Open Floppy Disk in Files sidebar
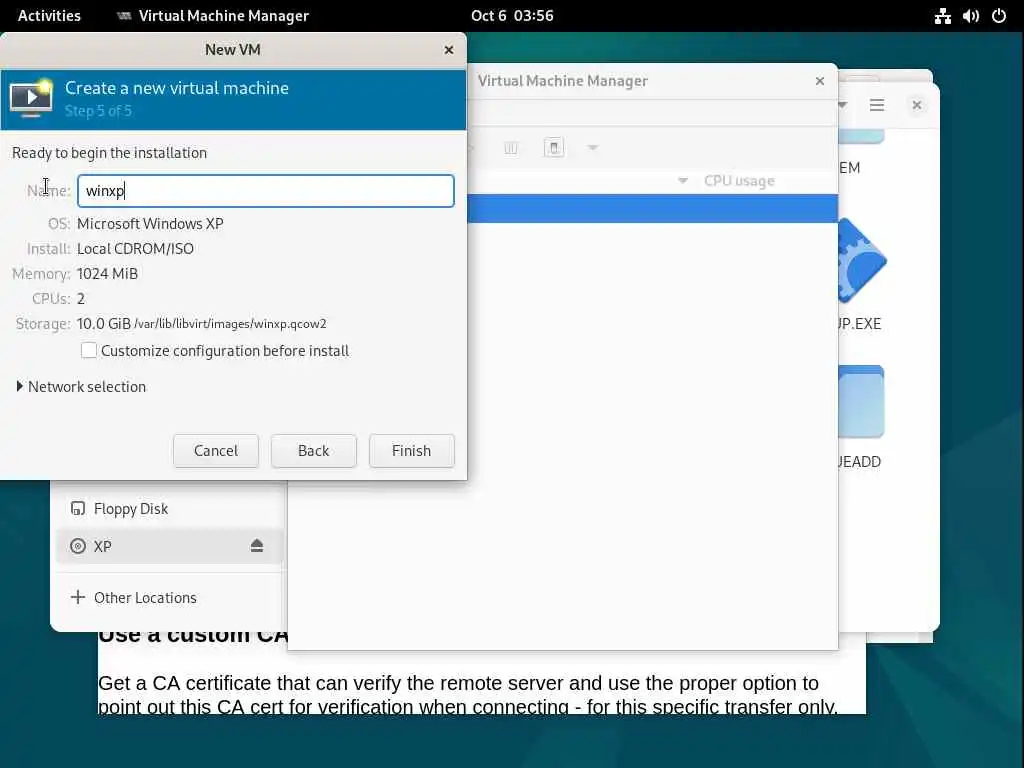This screenshot has height=768, width=1024. tap(168, 509)
